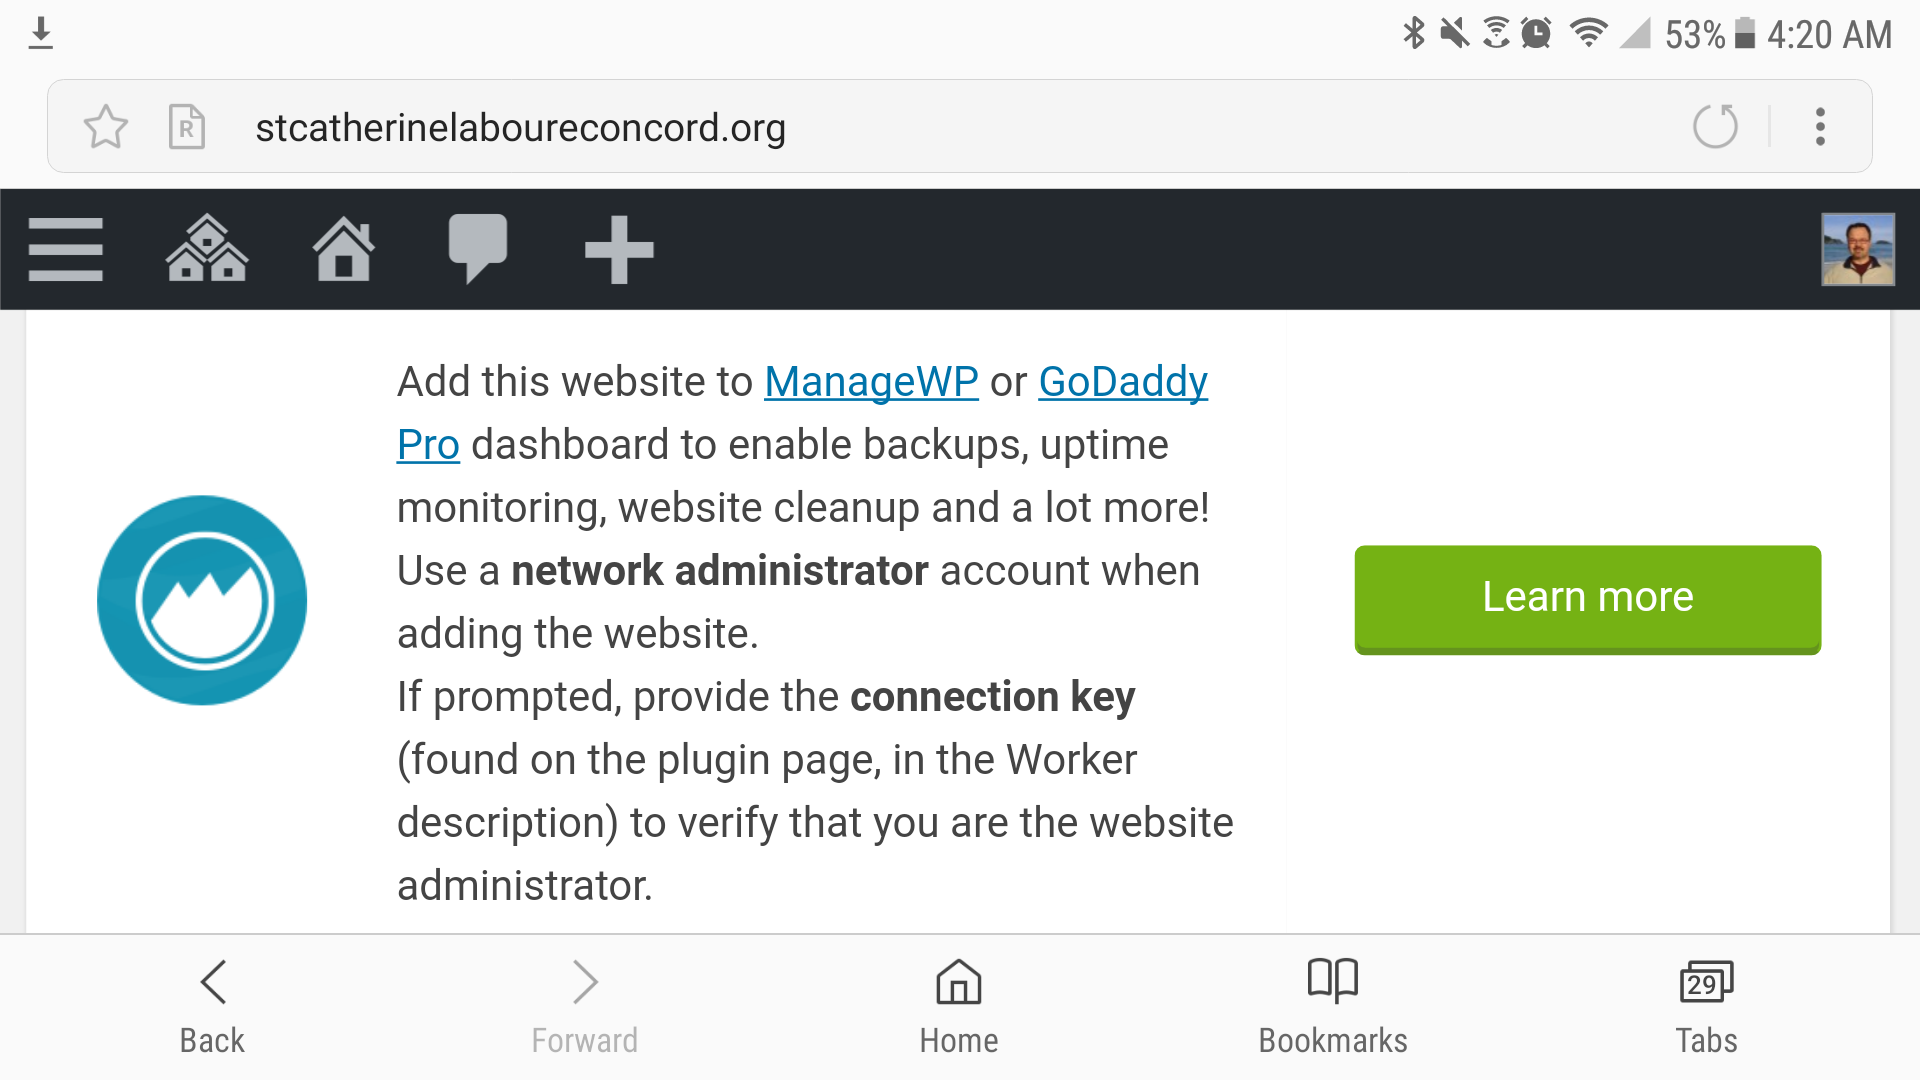This screenshot has height=1080, width=1920.
Task: Reload the page with refresh icon
Action: (x=1715, y=126)
